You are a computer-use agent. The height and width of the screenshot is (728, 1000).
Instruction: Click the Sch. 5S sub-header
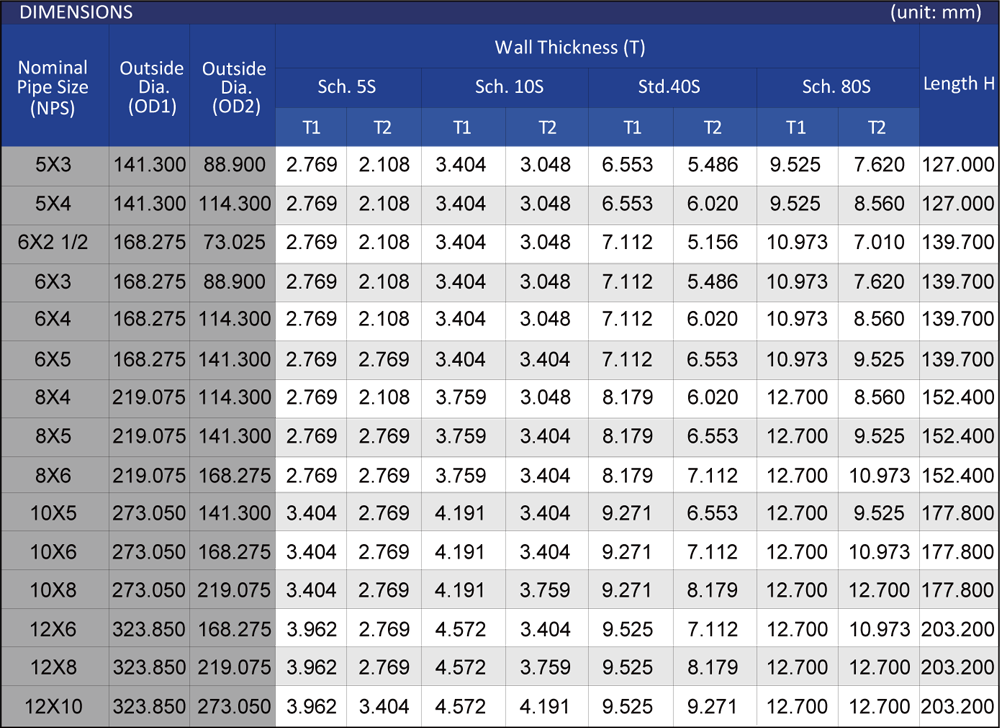tap(347, 87)
